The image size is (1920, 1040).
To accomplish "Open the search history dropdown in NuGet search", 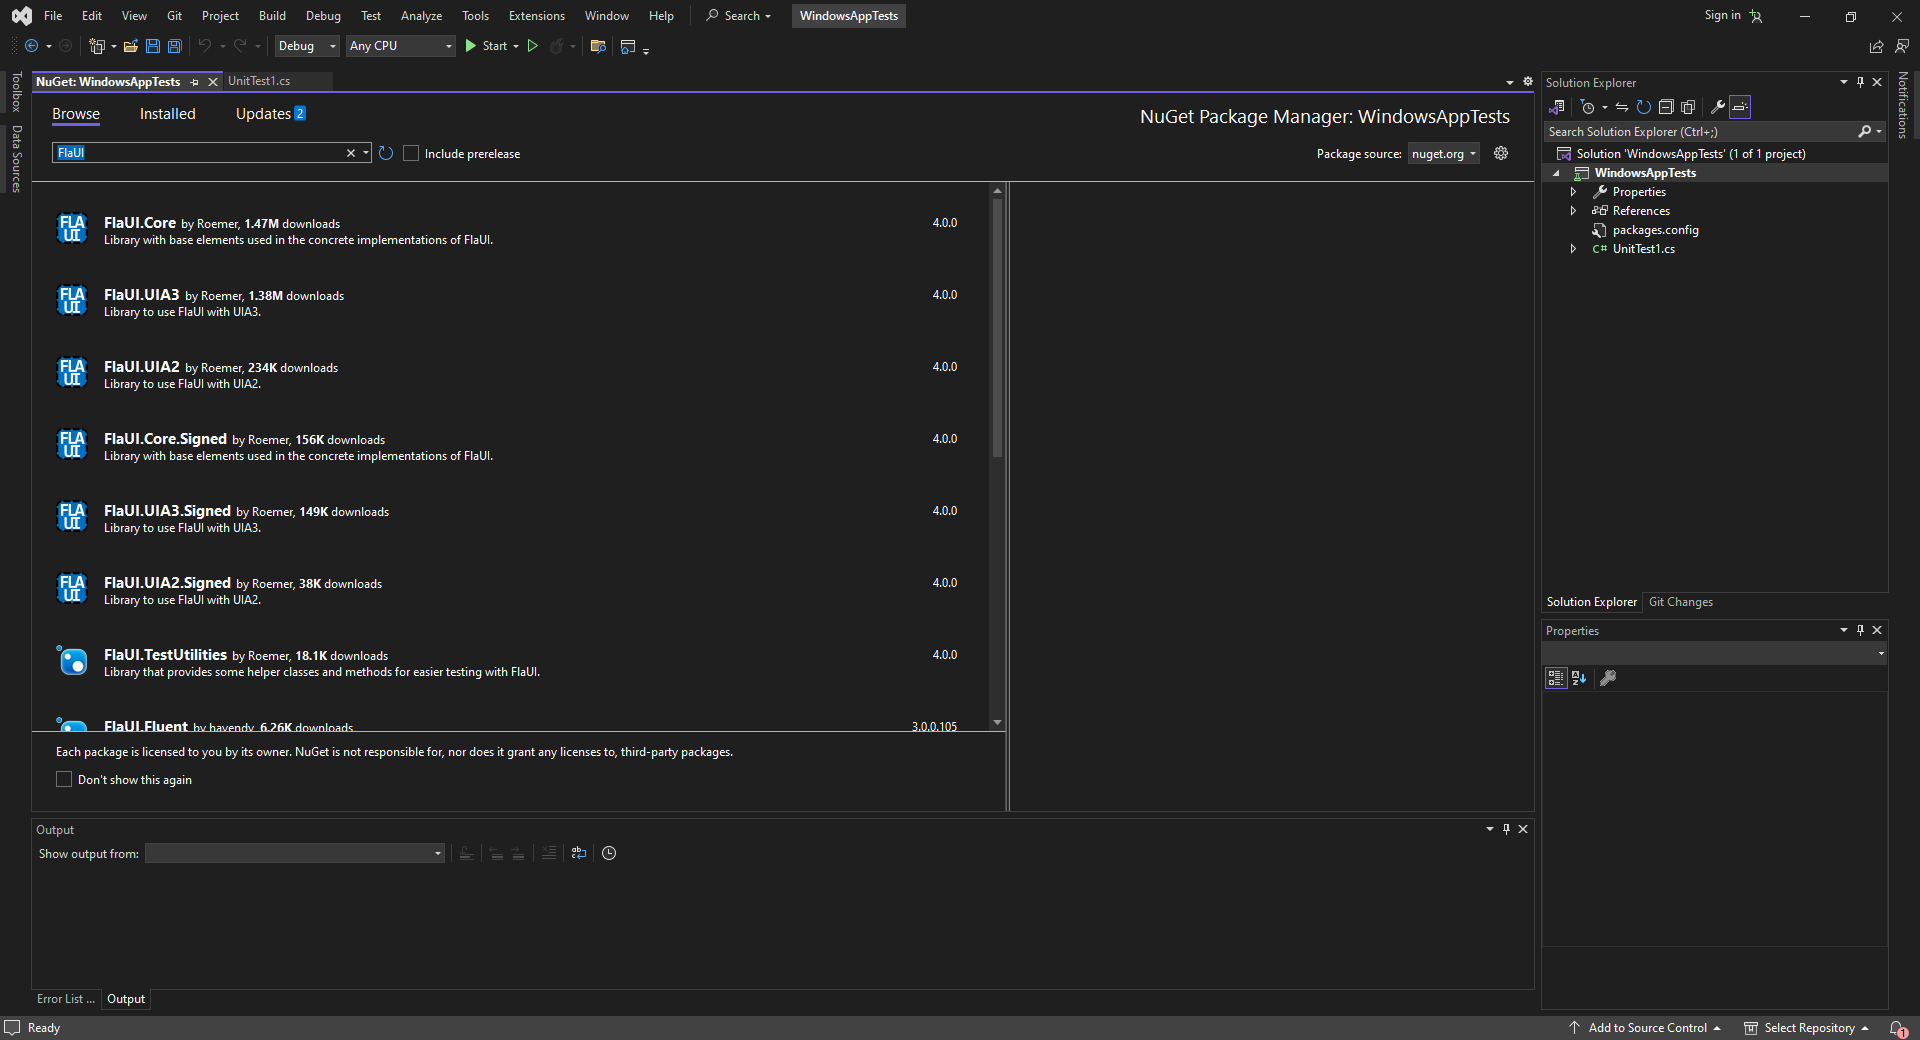I will click(x=366, y=153).
